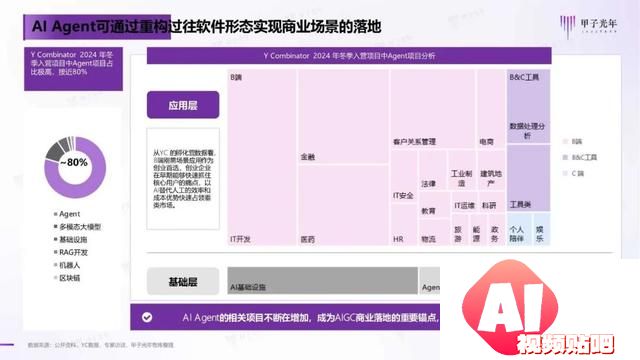Click the purple summary box mentioning 接近80%
Viewport: 640px width, 360px height.
pyautogui.click(x=73, y=69)
